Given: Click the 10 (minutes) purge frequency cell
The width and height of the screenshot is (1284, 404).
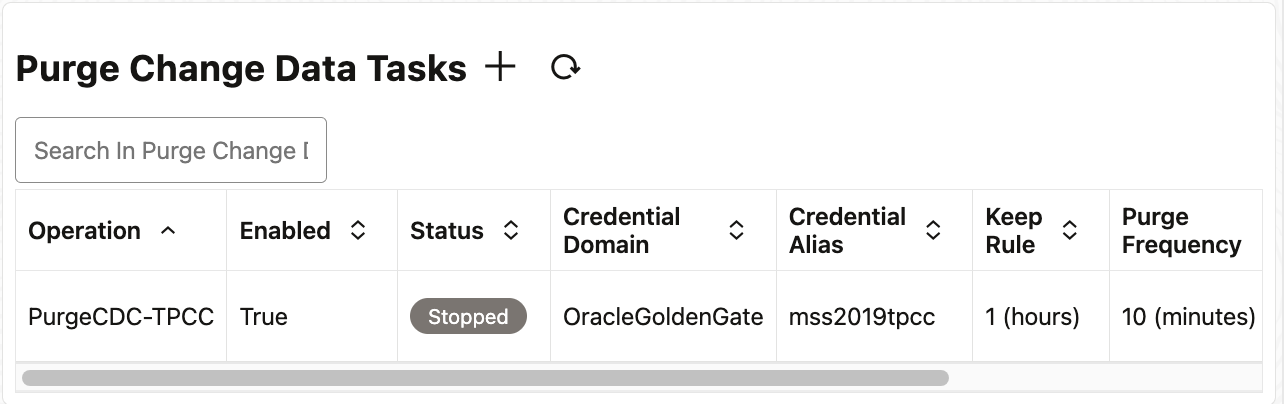Looking at the screenshot, I should click(1188, 317).
